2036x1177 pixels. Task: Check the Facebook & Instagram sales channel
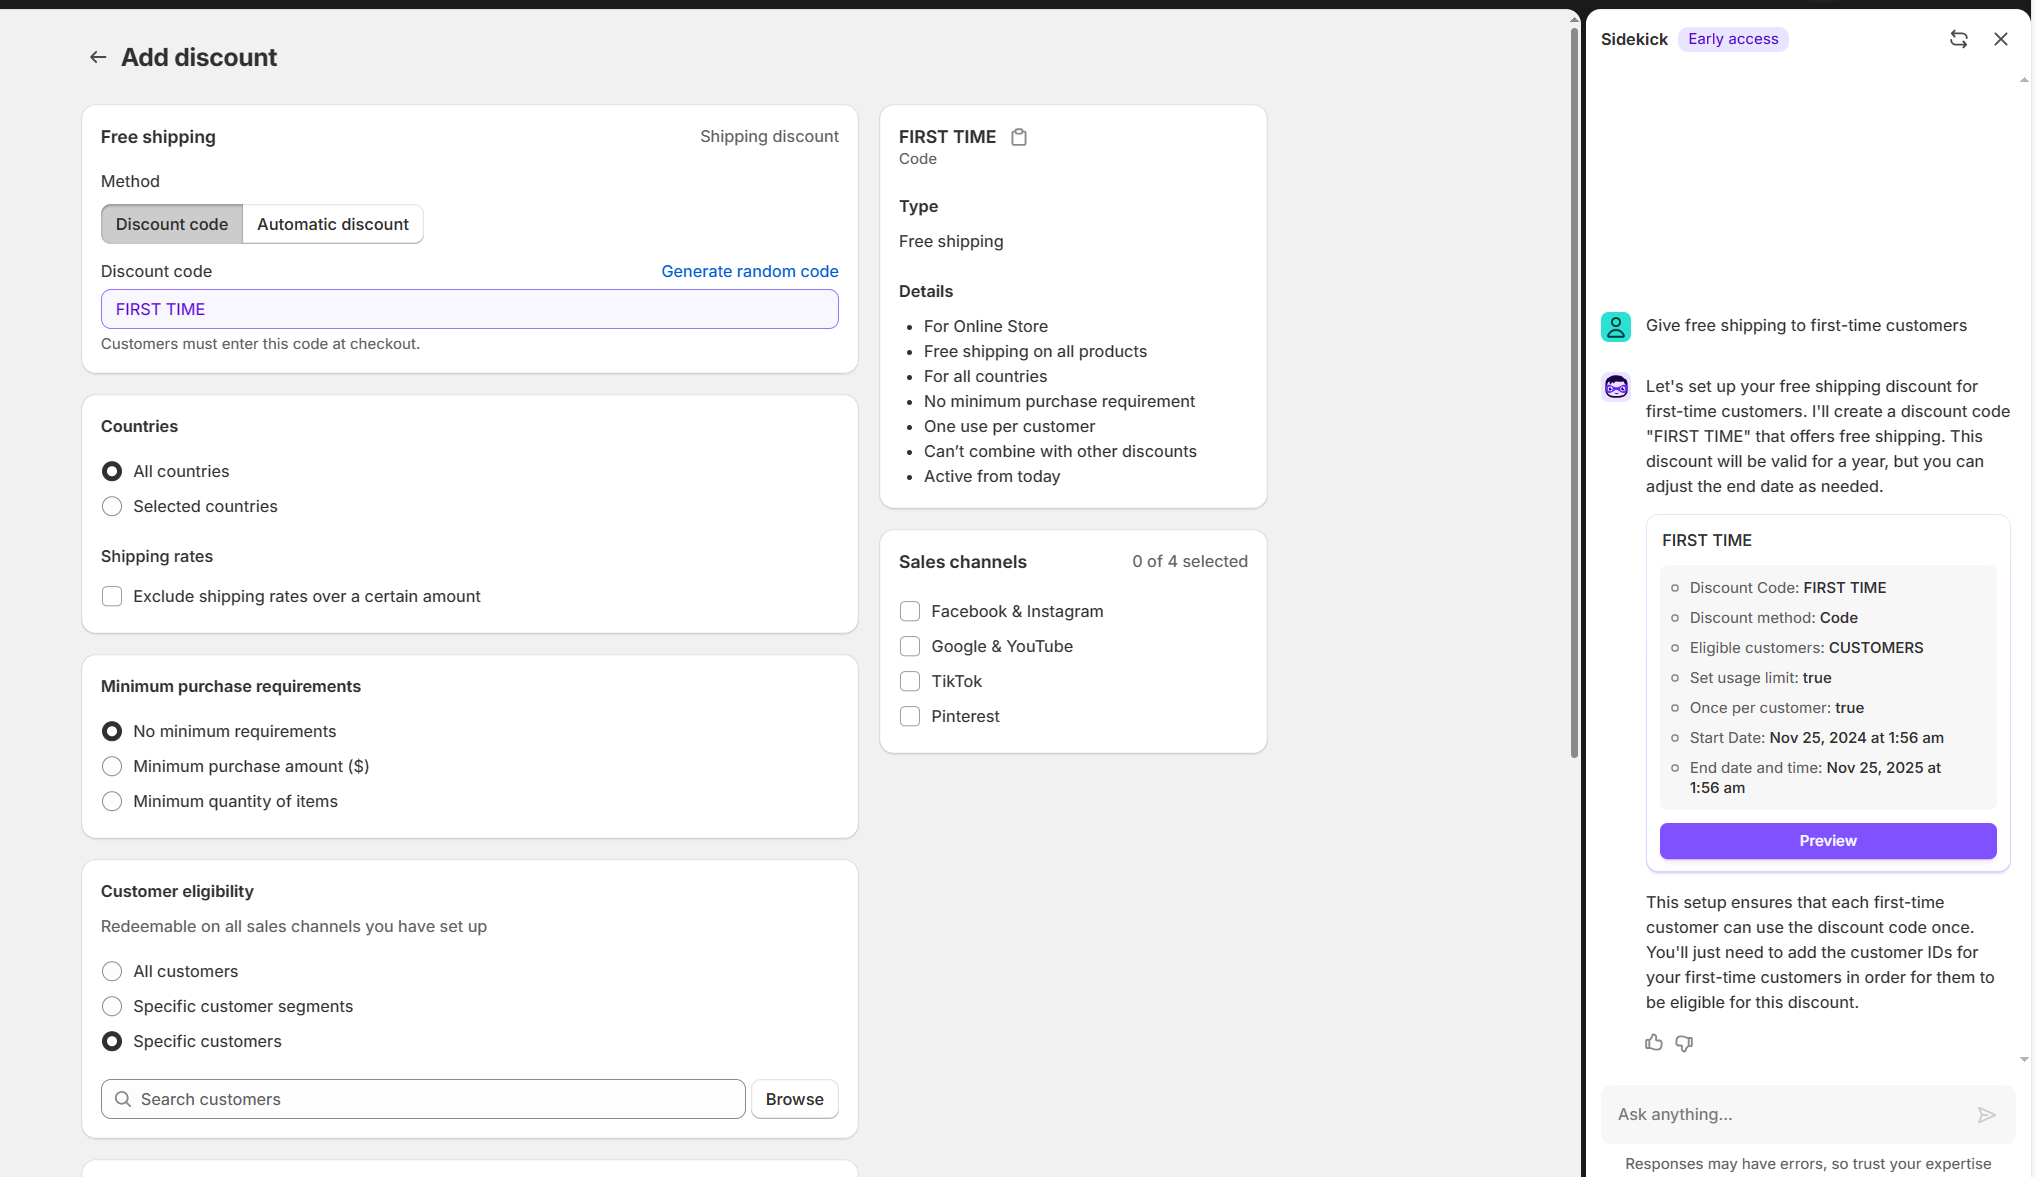tap(910, 611)
